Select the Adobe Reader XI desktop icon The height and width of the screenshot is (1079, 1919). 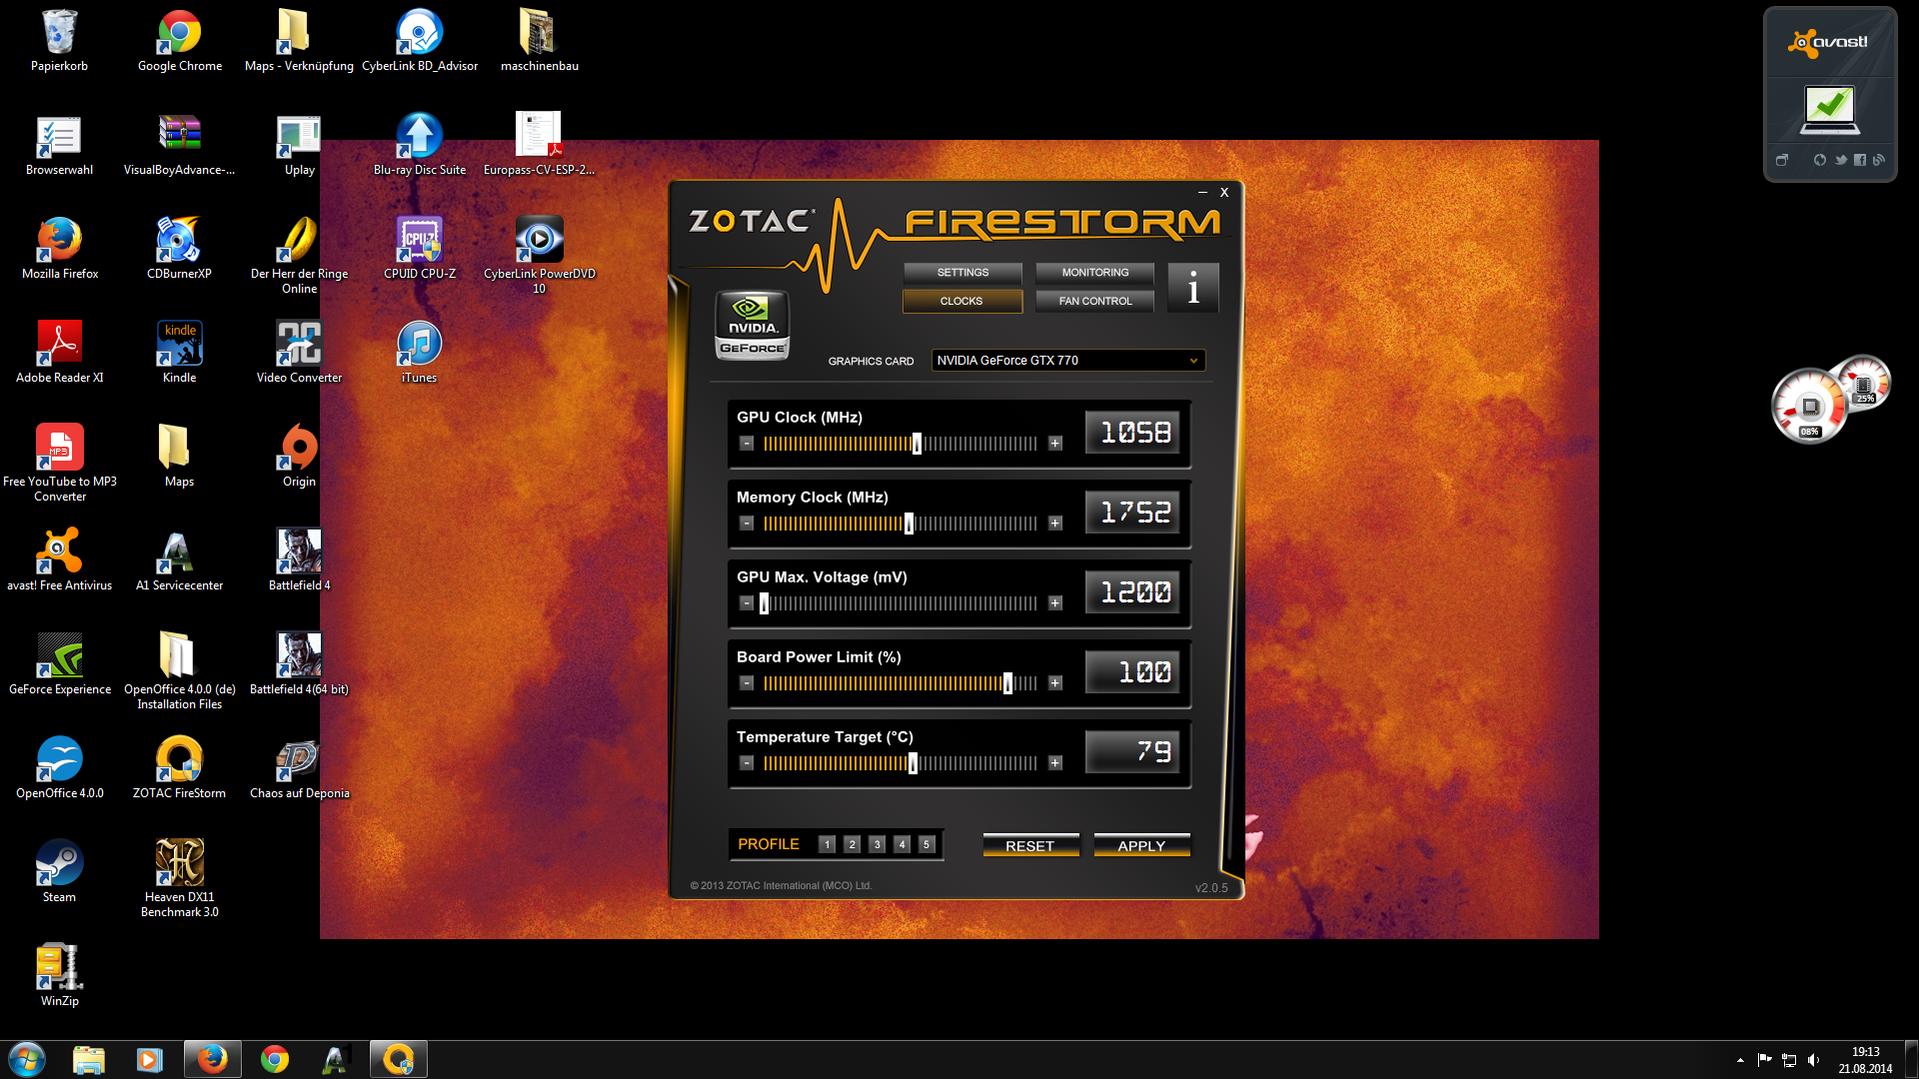point(59,353)
